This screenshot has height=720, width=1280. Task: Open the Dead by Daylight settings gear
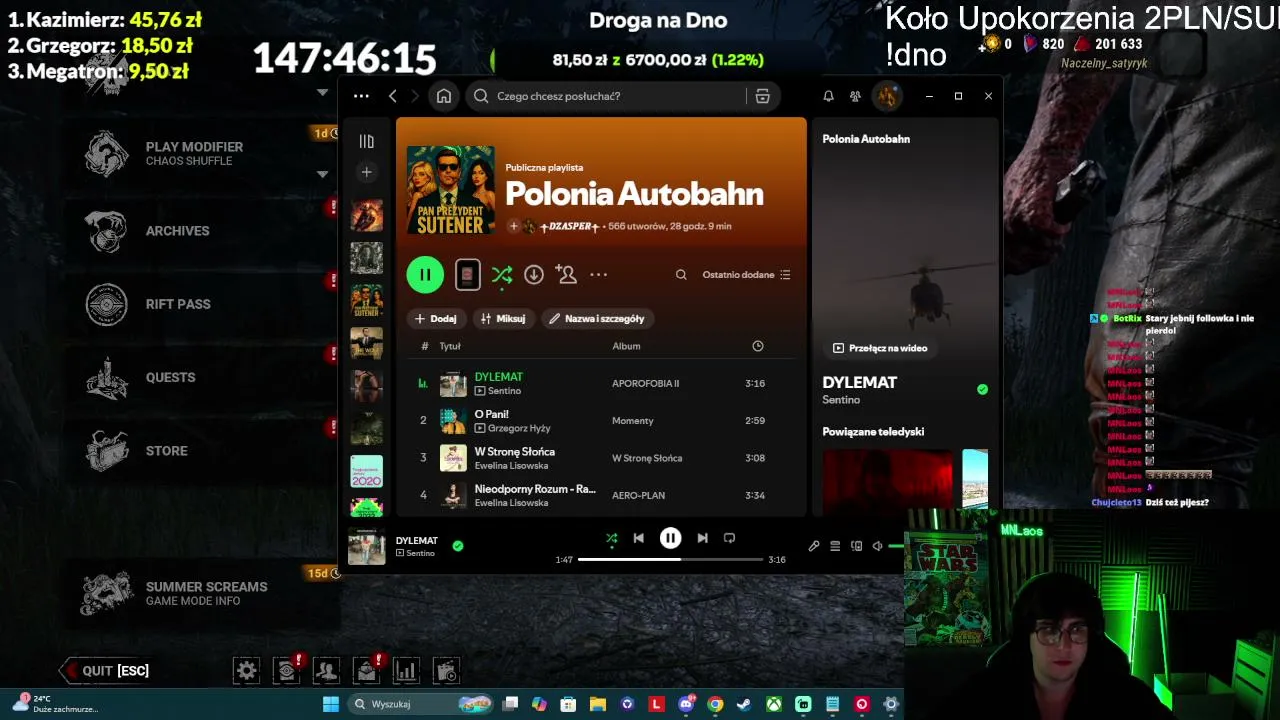coord(246,670)
